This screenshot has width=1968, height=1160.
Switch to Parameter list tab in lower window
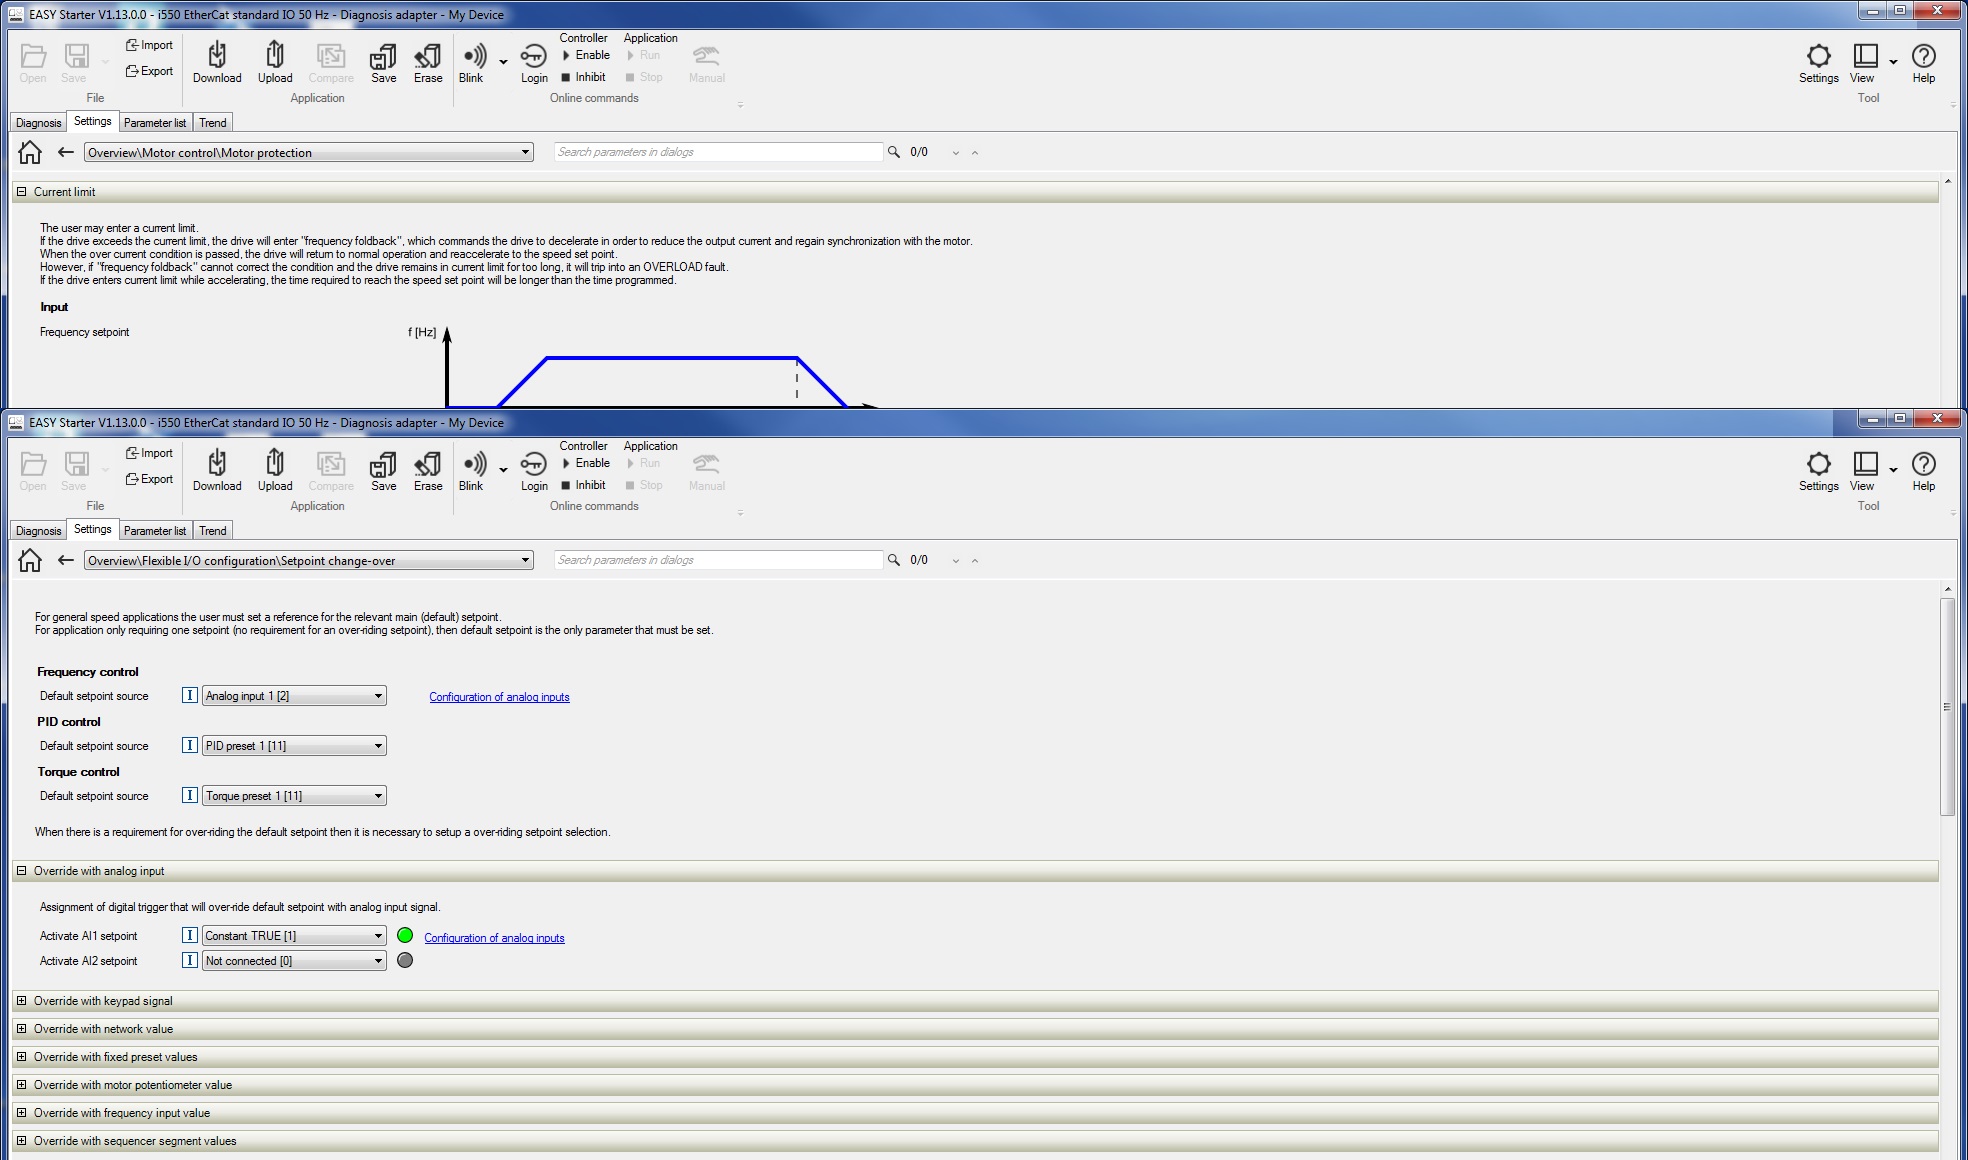pos(155,531)
